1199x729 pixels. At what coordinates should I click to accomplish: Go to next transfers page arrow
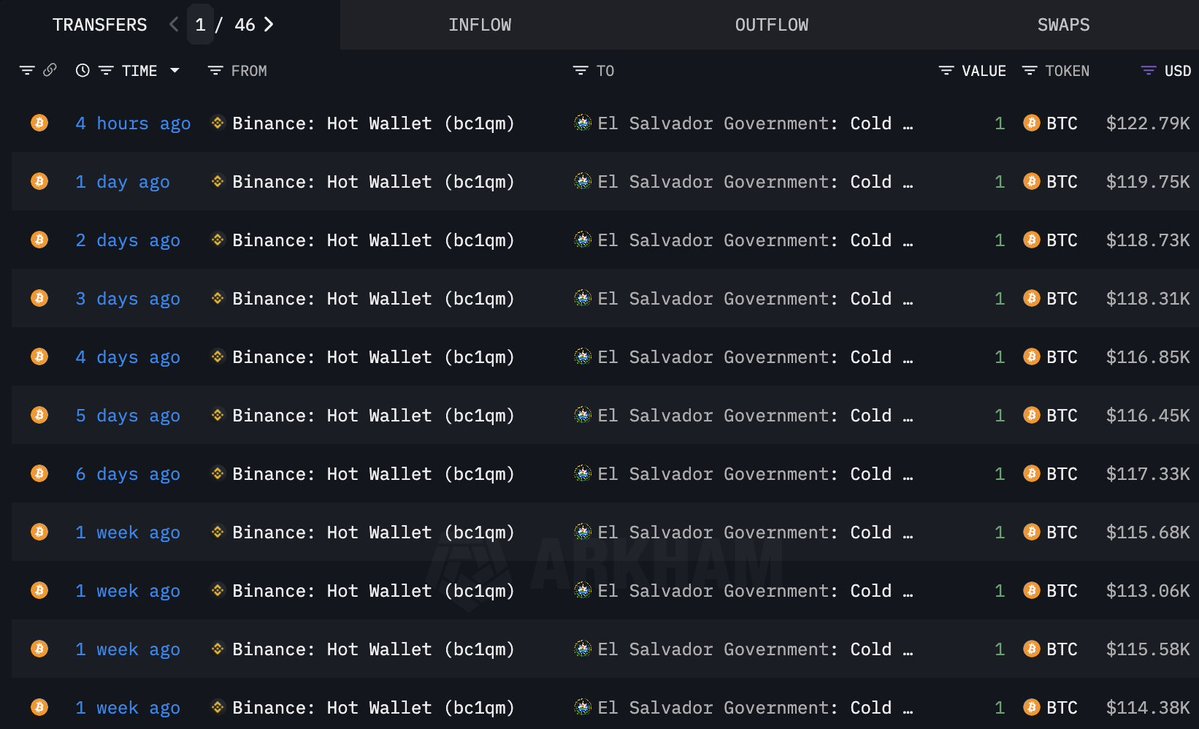268,24
